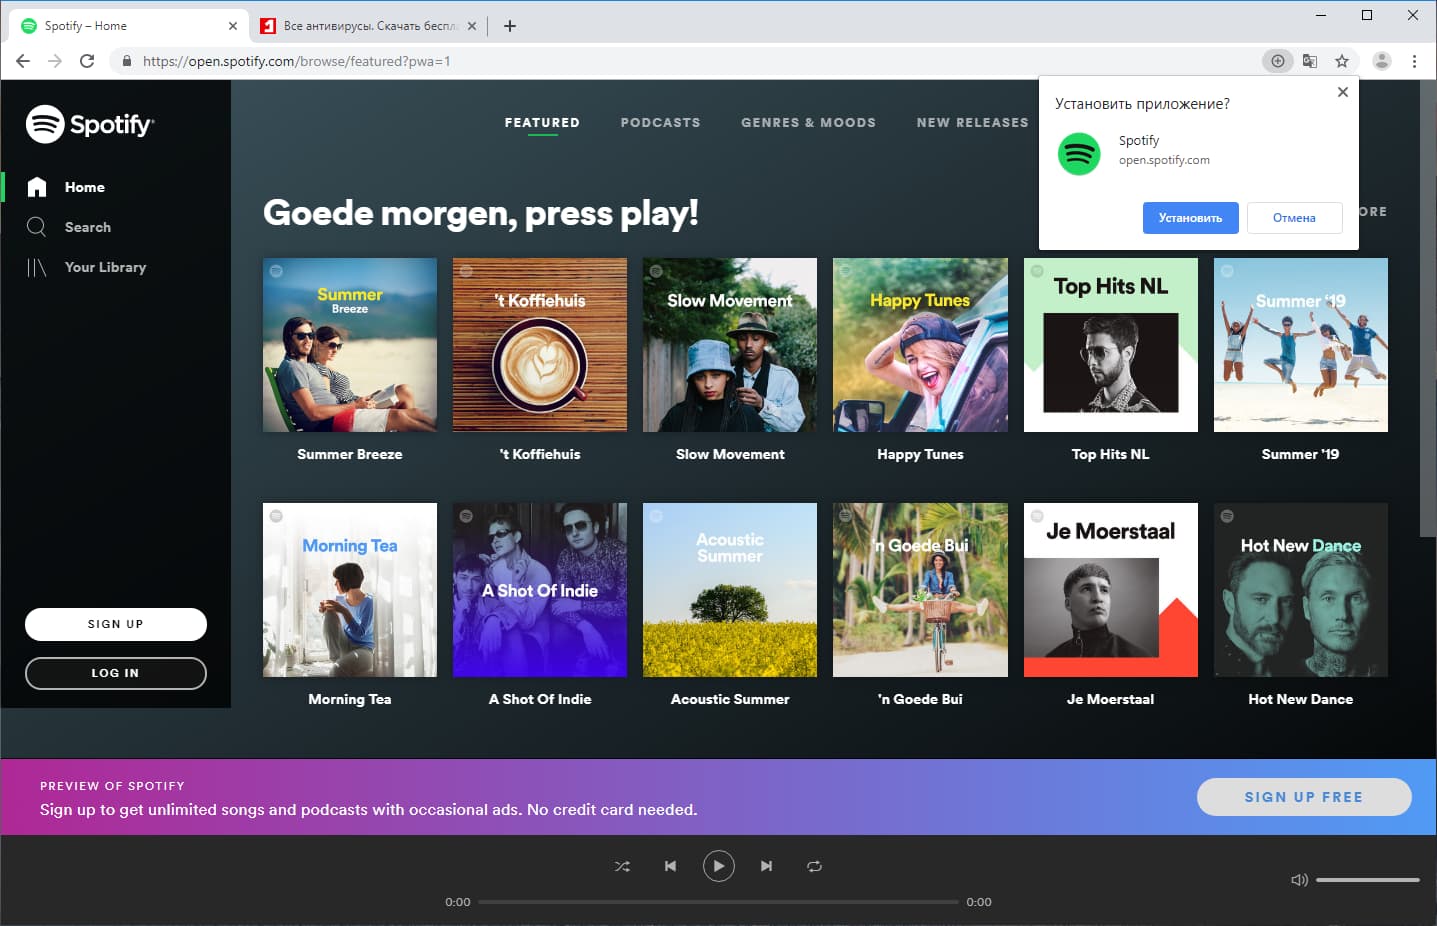Image resolution: width=1437 pixels, height=926 pixels.
Task: Click the Summer Breeze title link
Action: click(350, 454)
